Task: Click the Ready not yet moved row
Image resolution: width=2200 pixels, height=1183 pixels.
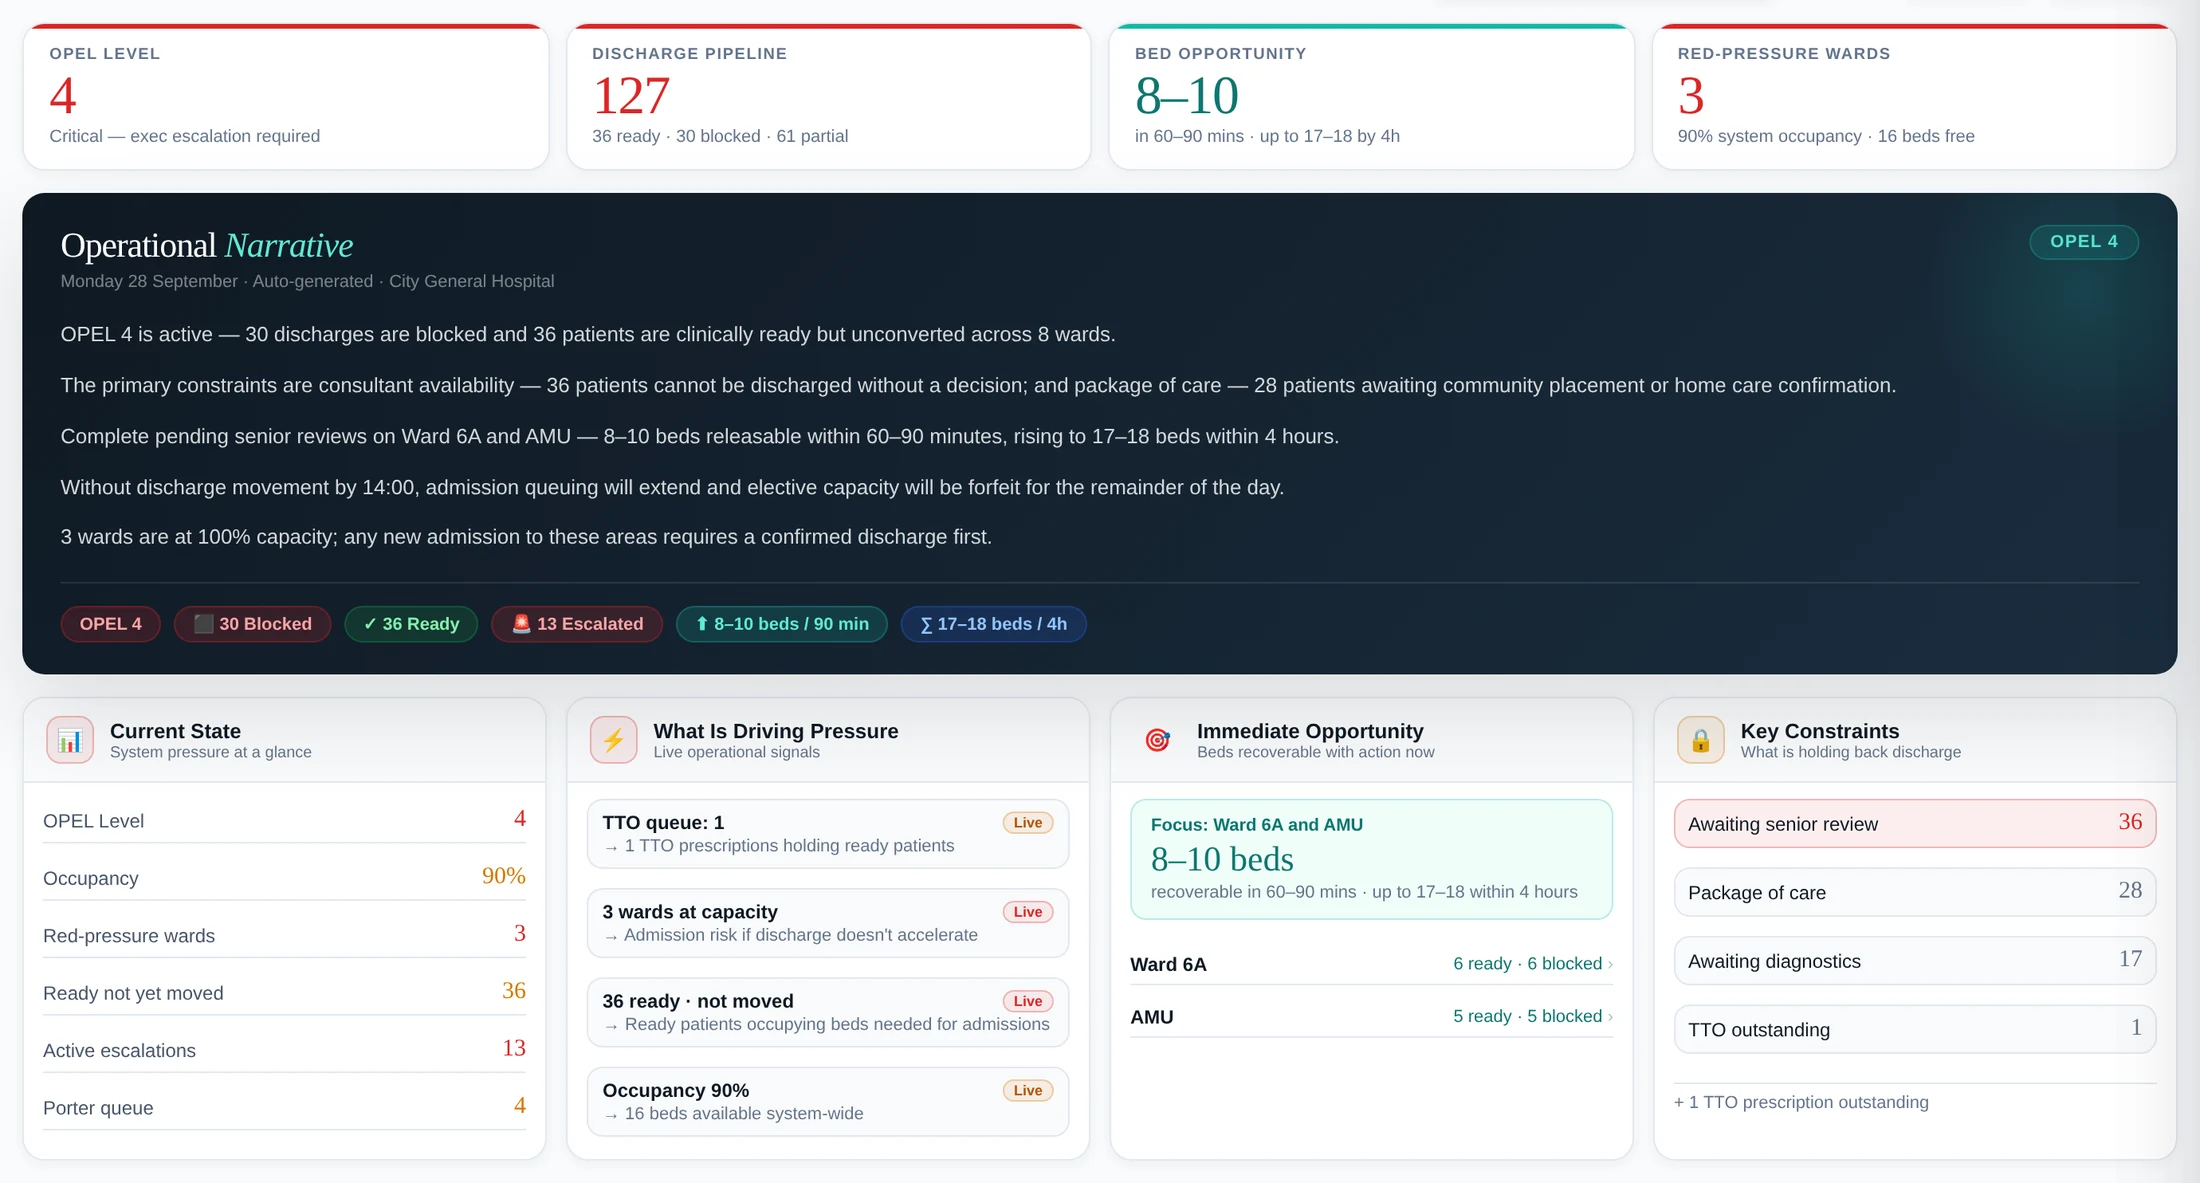Action: click(284, 993)
